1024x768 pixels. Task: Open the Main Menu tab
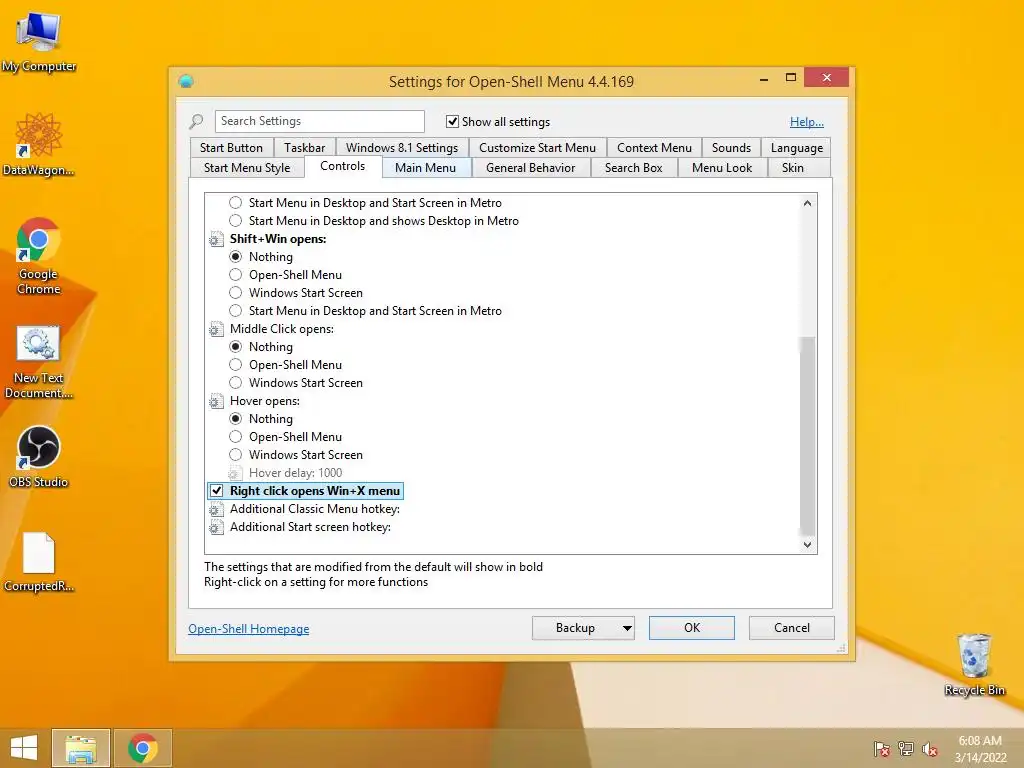425,168
